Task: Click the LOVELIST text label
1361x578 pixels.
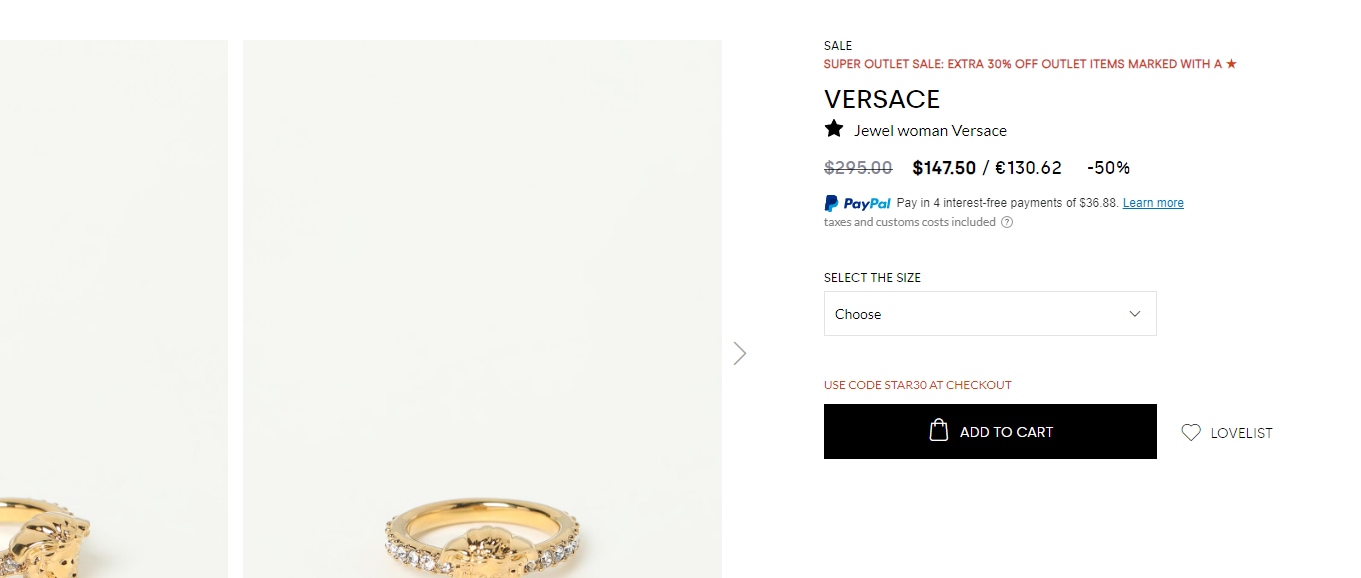Action: pyautogui.click(x=1241, y=433)
